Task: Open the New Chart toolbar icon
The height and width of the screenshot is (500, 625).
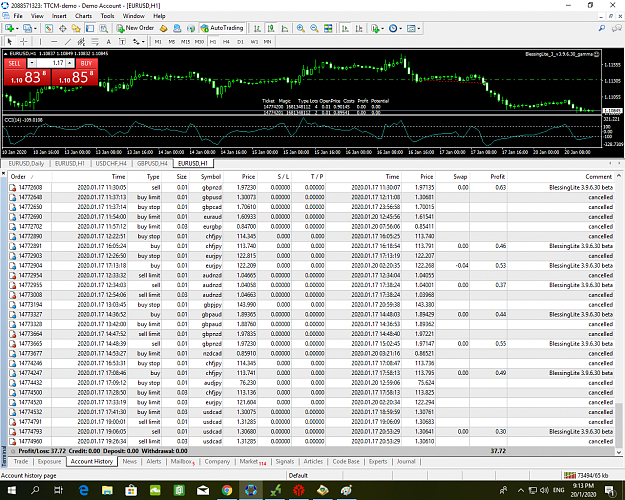Action: 9,28
